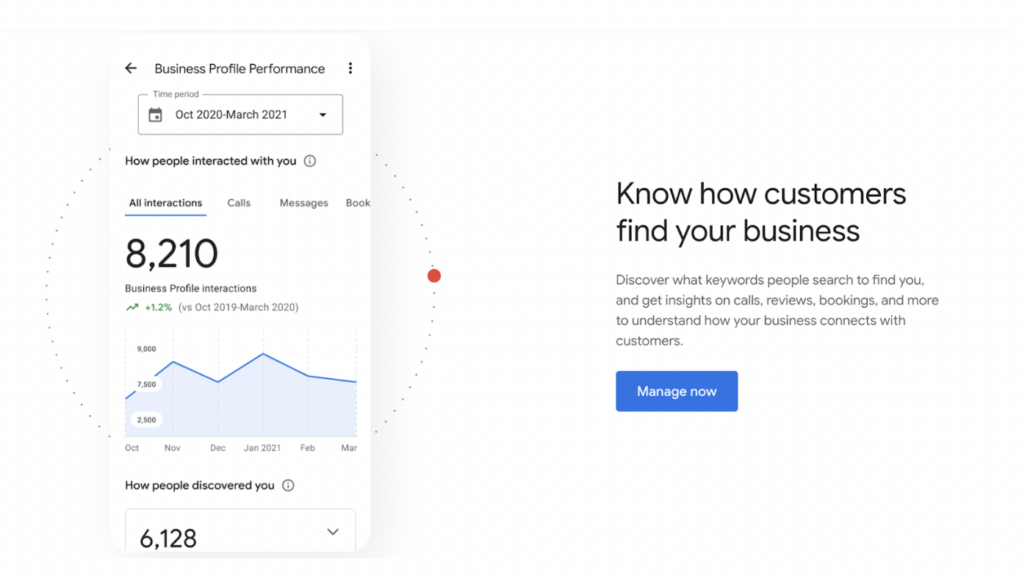The width and height of the screenshot is (1030, 576).
Task: Select the Messages tab
Action: [x=304, y=203]
